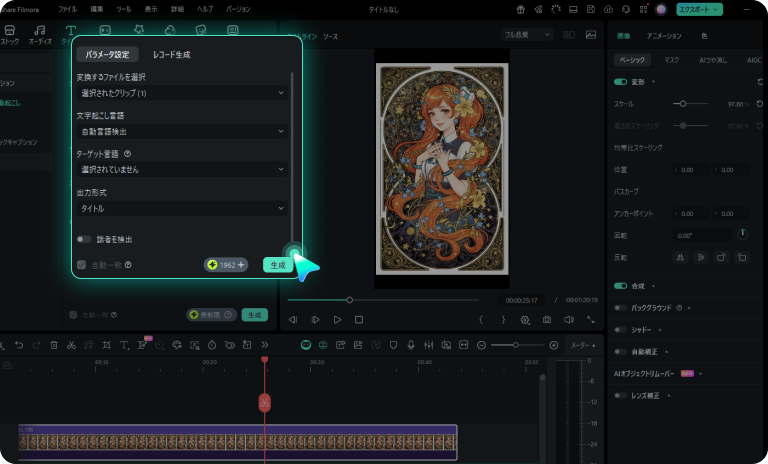
Task: Click the delete trash icon in timeline toolbar
Action: pyautogui.click(x=54, y=345)
